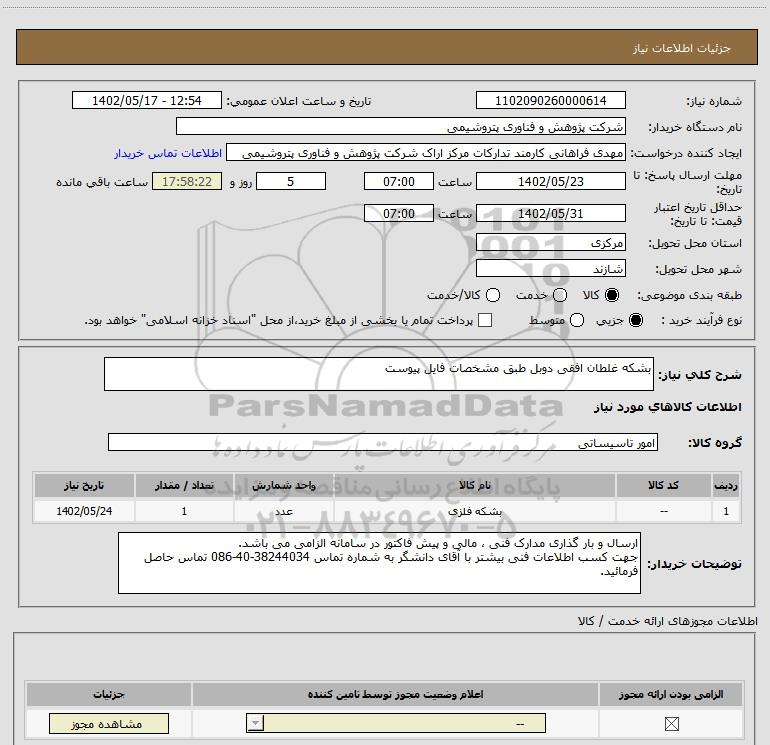
Task: Click the remaining time 17:58:22 field
Action: tap(187, 182)
